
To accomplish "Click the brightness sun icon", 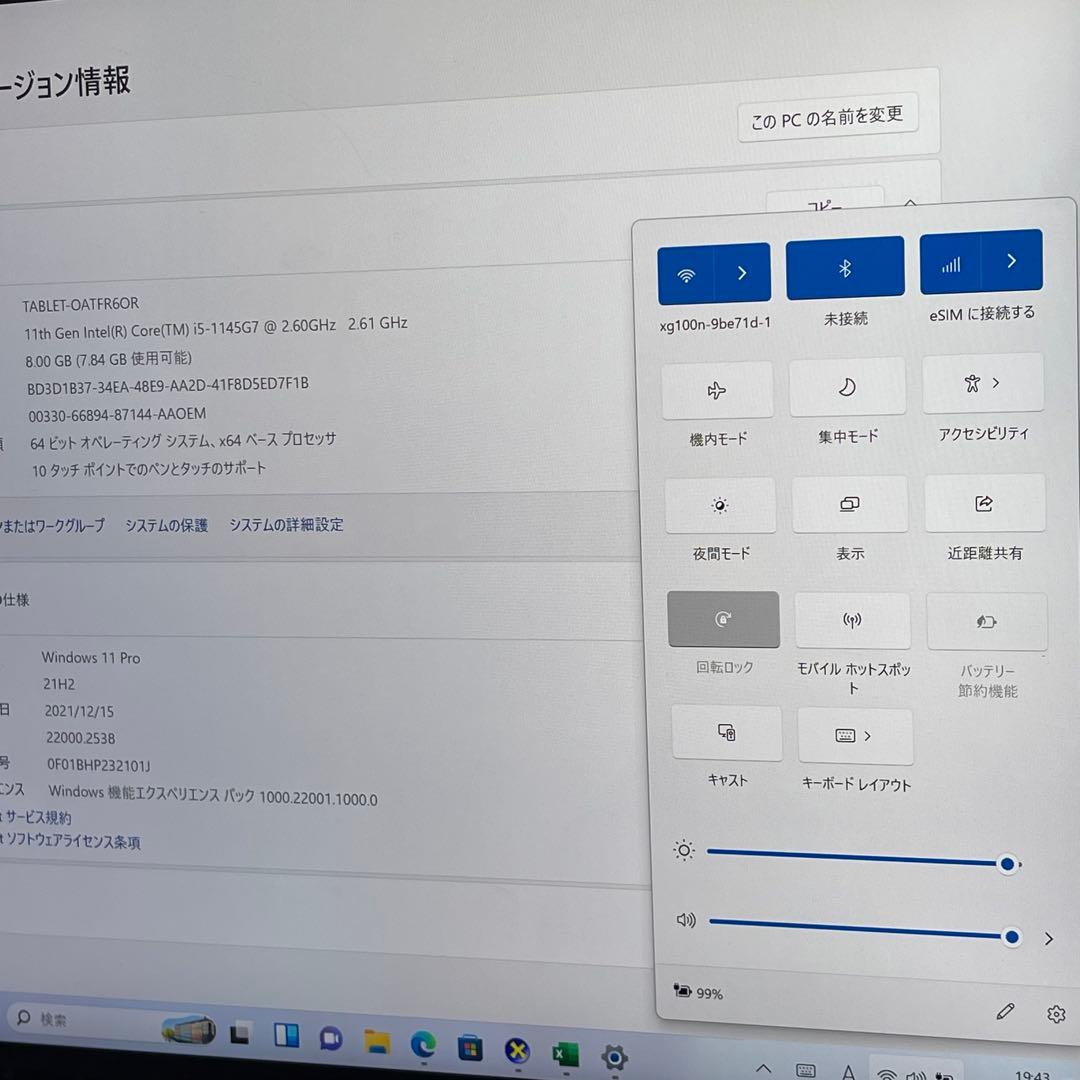I will coord(684,851).
